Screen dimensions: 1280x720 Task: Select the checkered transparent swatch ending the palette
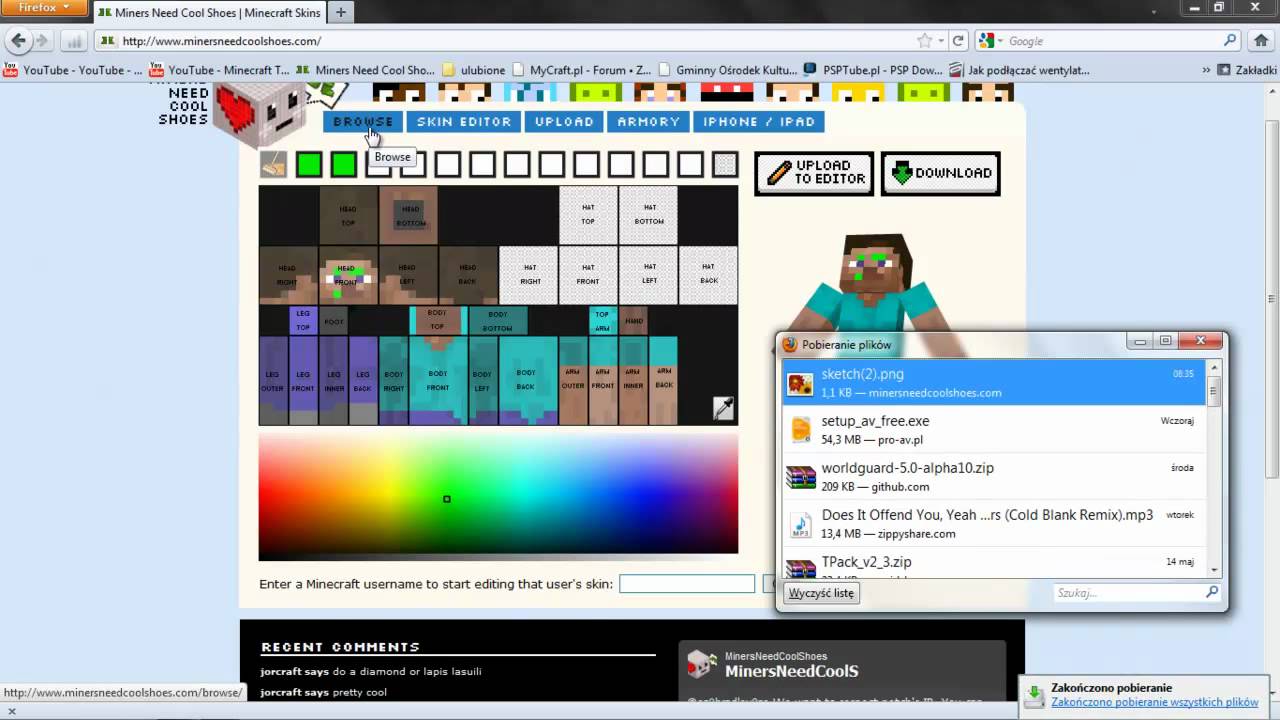(725, 164)
